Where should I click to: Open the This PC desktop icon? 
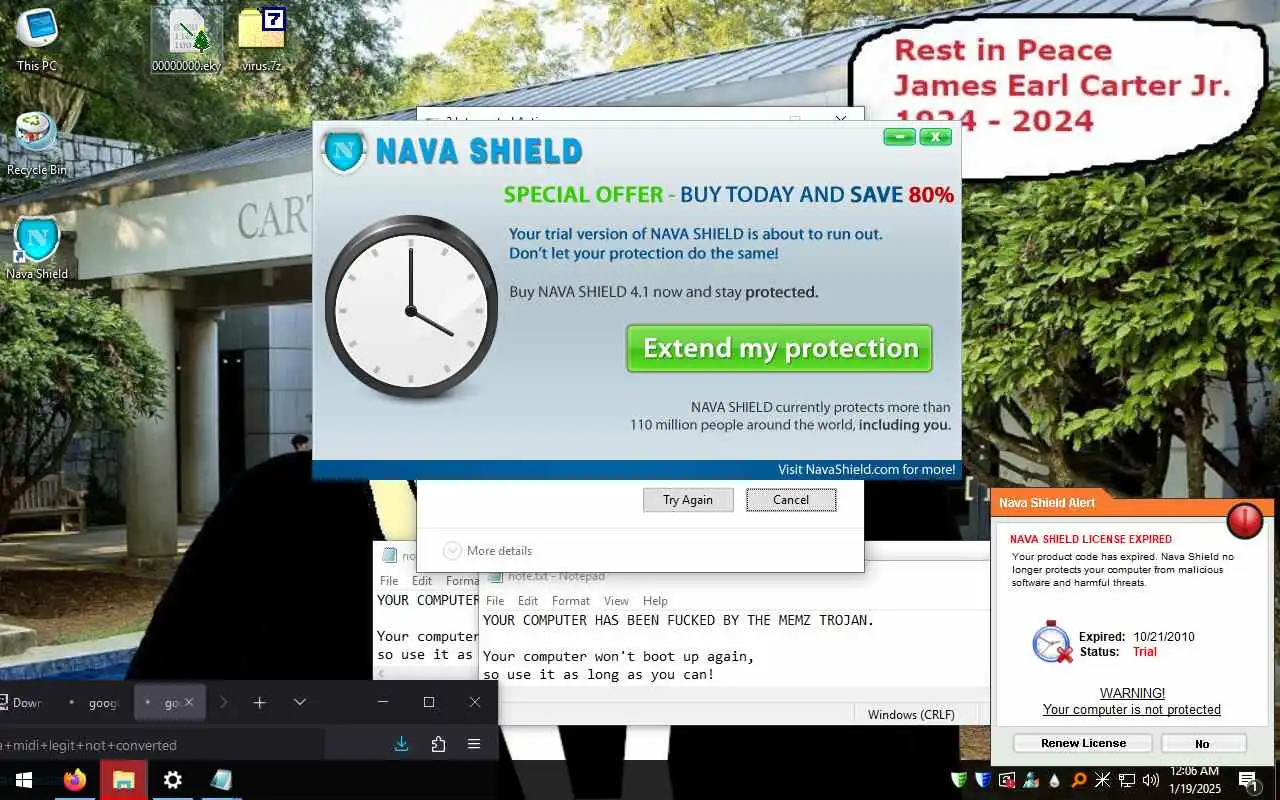(x=37, y=40)
